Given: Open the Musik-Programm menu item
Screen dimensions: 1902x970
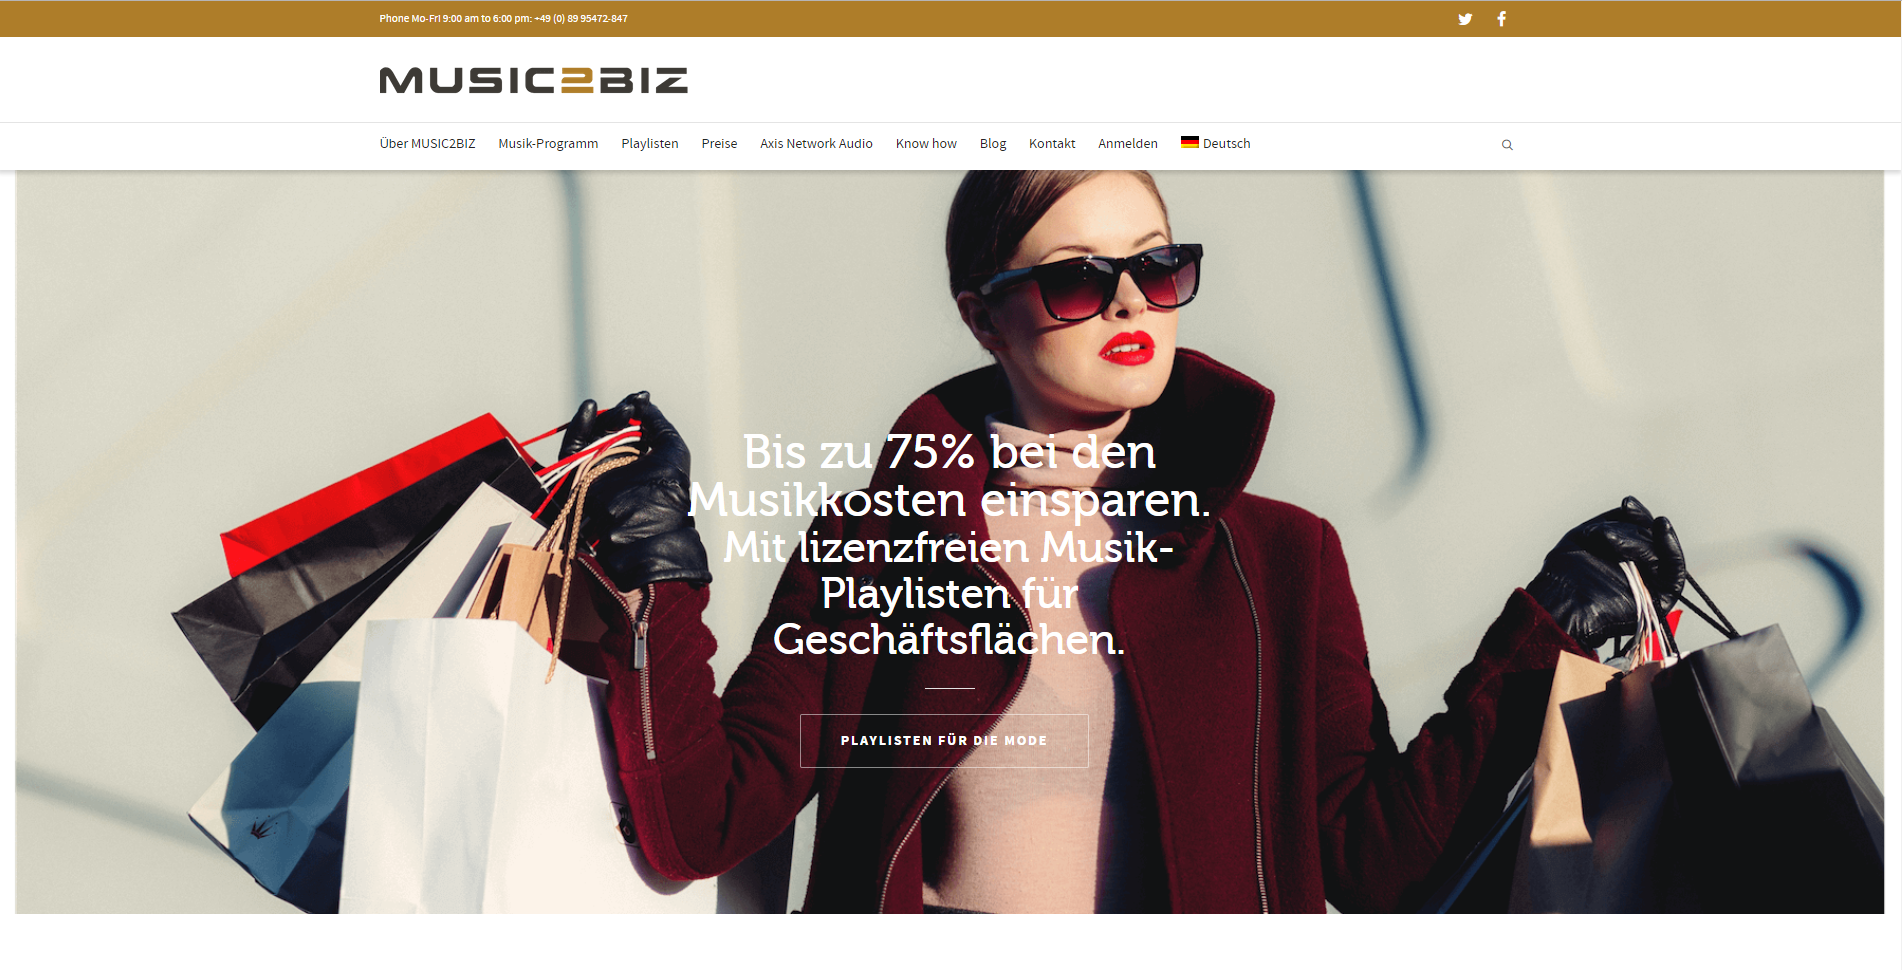Looking at the screenshot, I should 548,144.
